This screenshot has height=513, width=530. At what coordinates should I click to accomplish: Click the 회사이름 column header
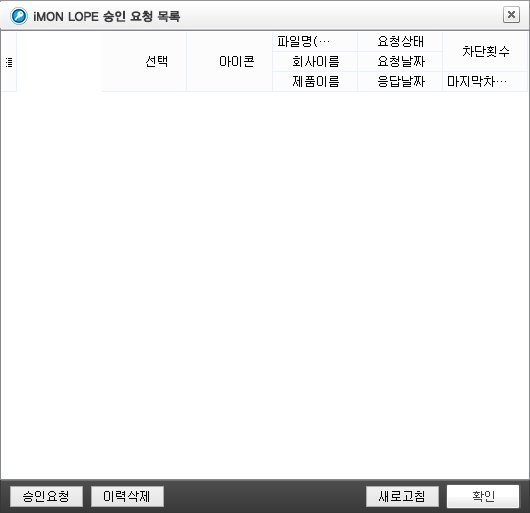click(x=315, y=62)
